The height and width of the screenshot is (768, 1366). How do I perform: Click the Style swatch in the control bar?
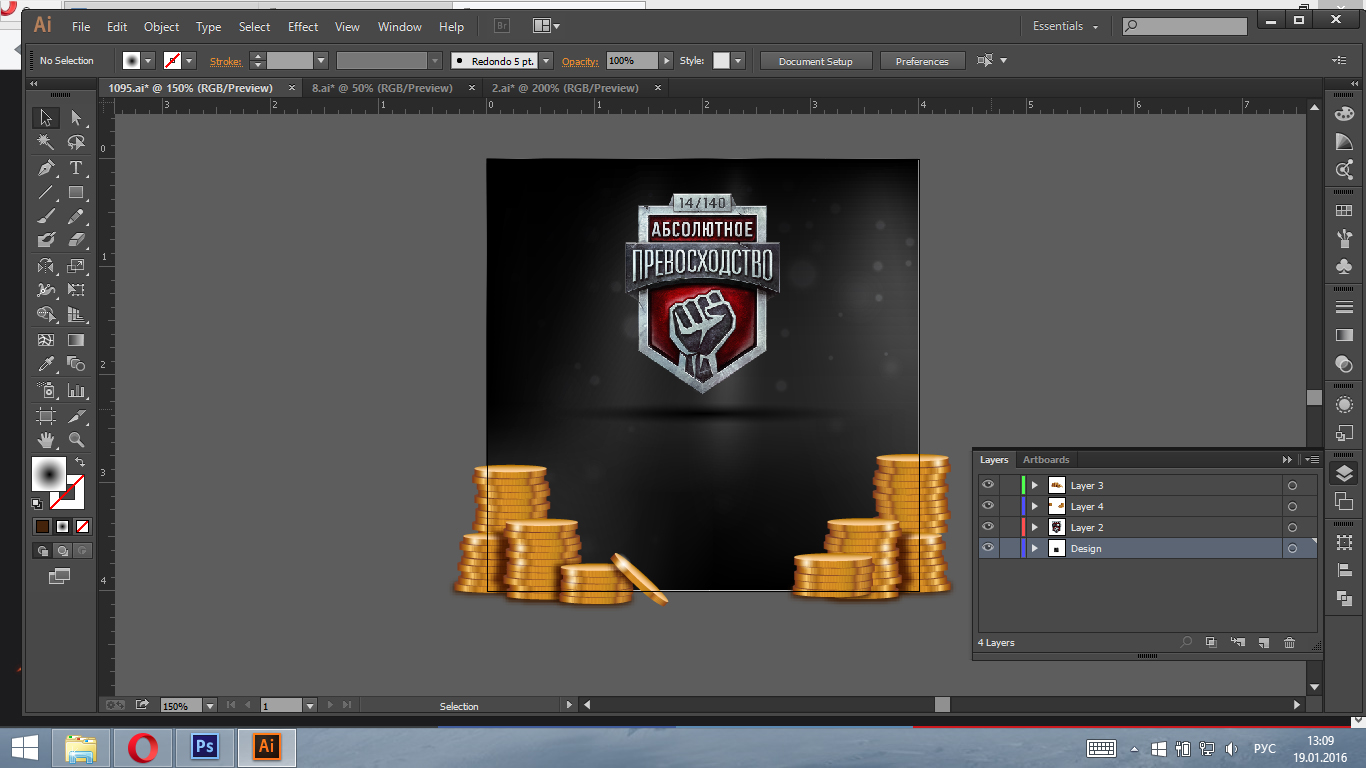click(x=721, y=61)
